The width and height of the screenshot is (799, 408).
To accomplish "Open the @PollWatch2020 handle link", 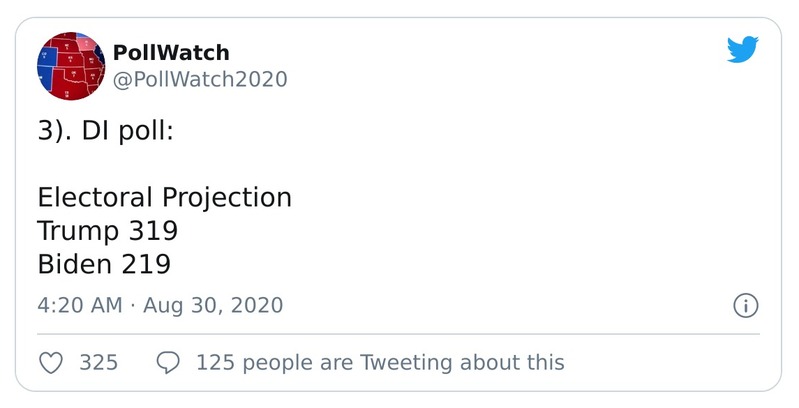I will pos(199,80).
